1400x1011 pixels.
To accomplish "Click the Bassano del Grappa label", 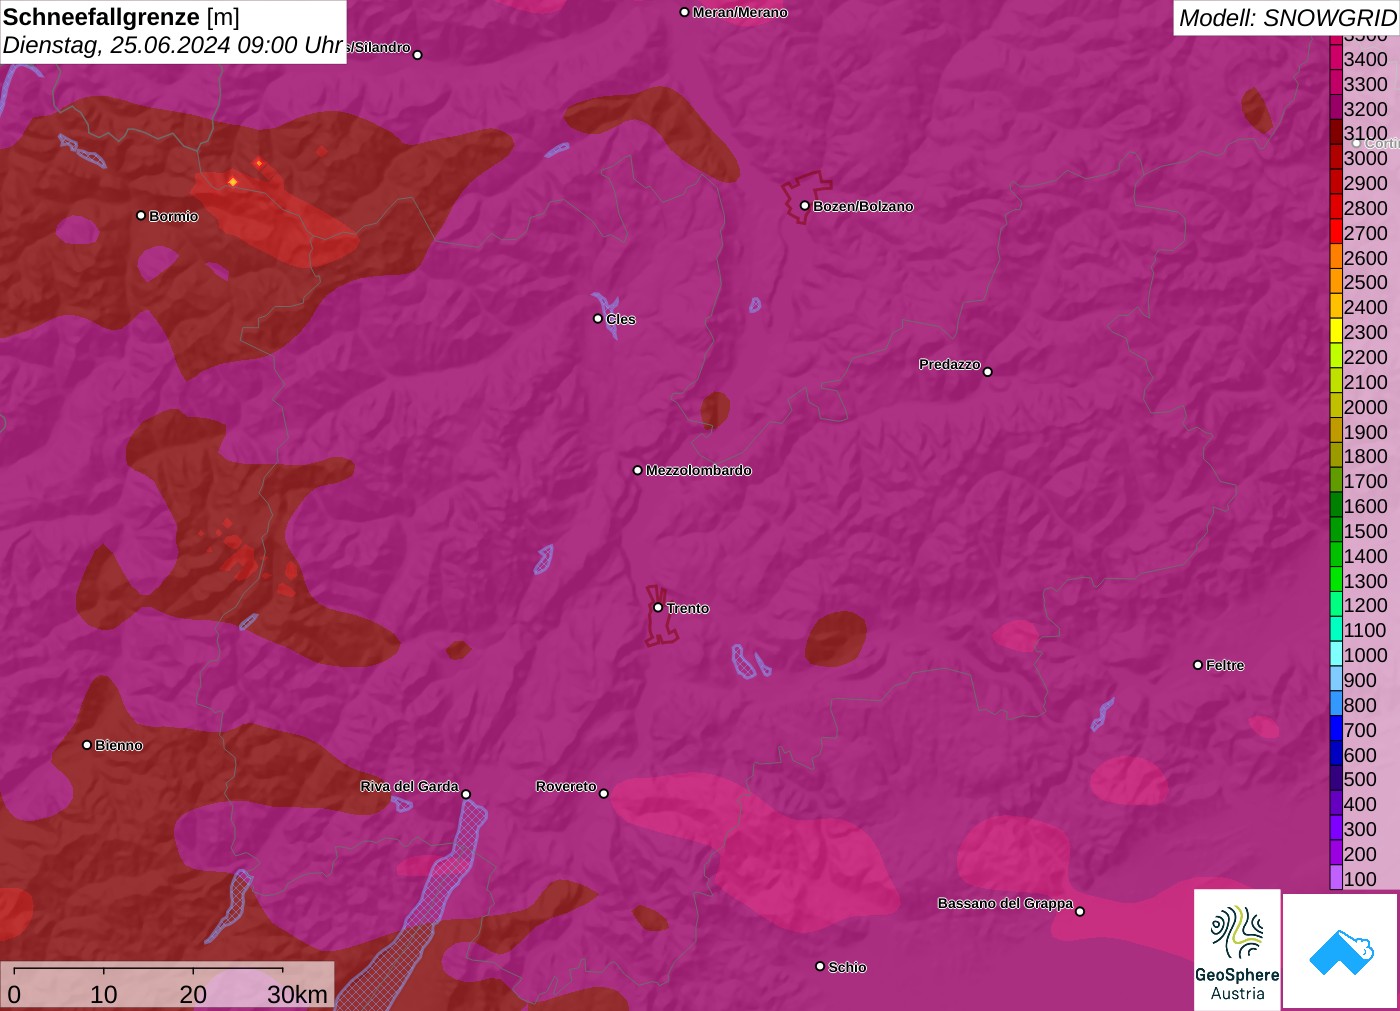I will 1005,903.
